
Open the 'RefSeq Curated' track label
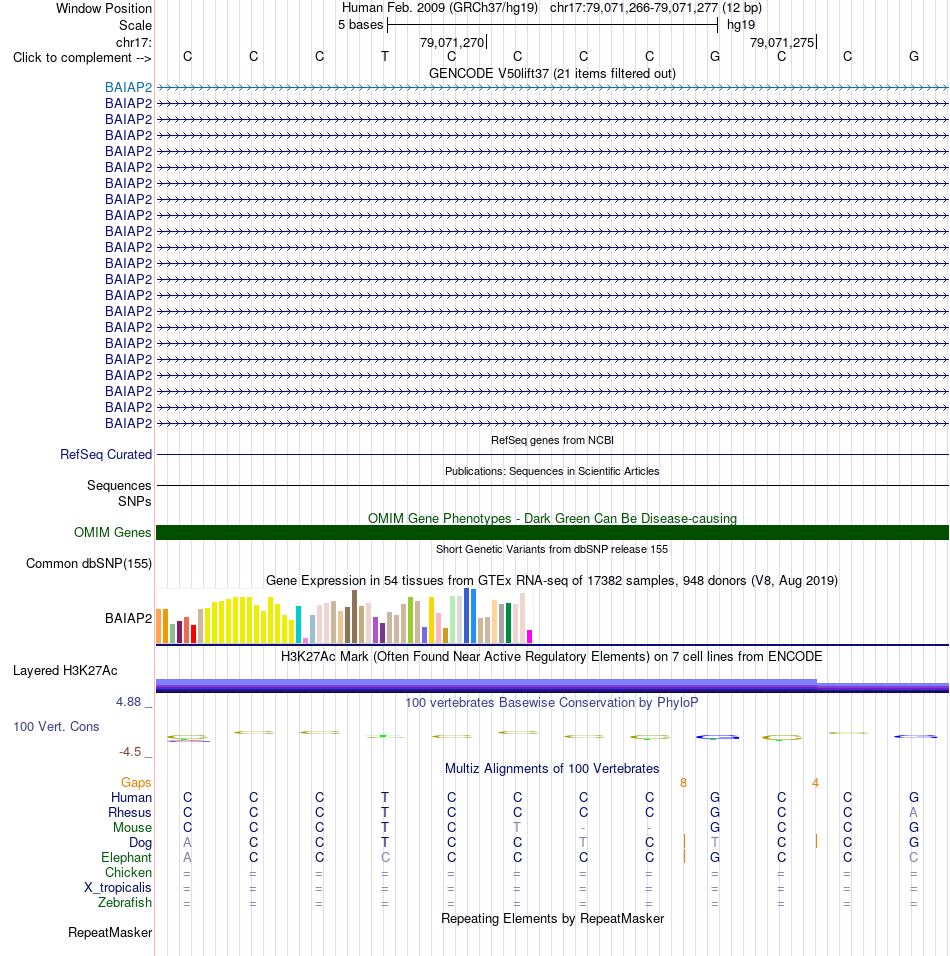point(106,455)
